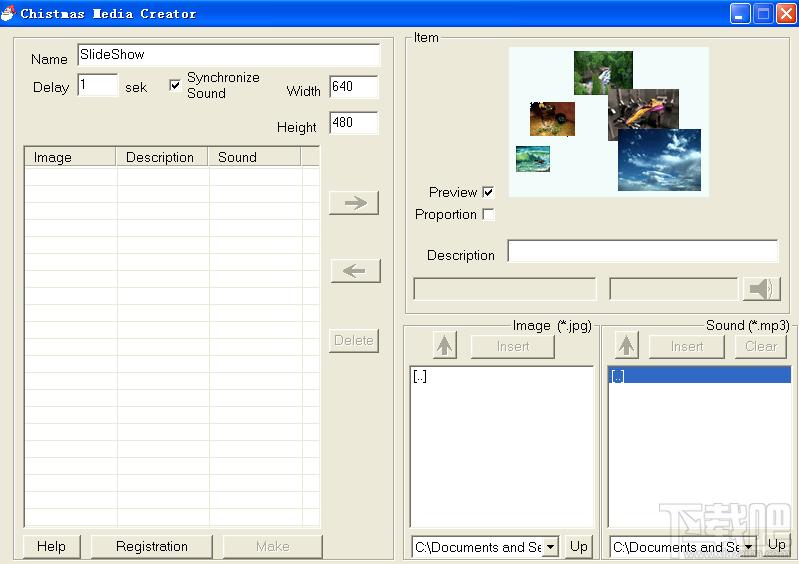Enable the Proportion checkbox

coord(488,214)
